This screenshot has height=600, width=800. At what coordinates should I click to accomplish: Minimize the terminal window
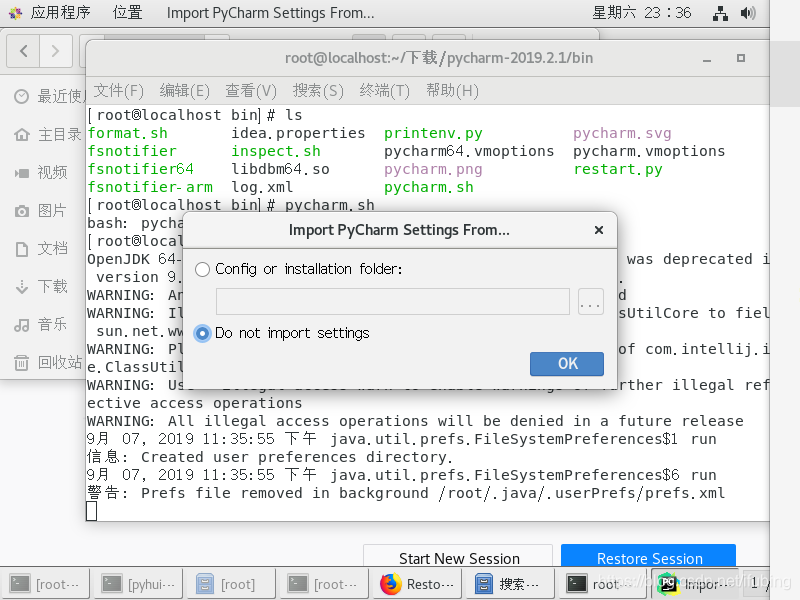click(707, 59)
